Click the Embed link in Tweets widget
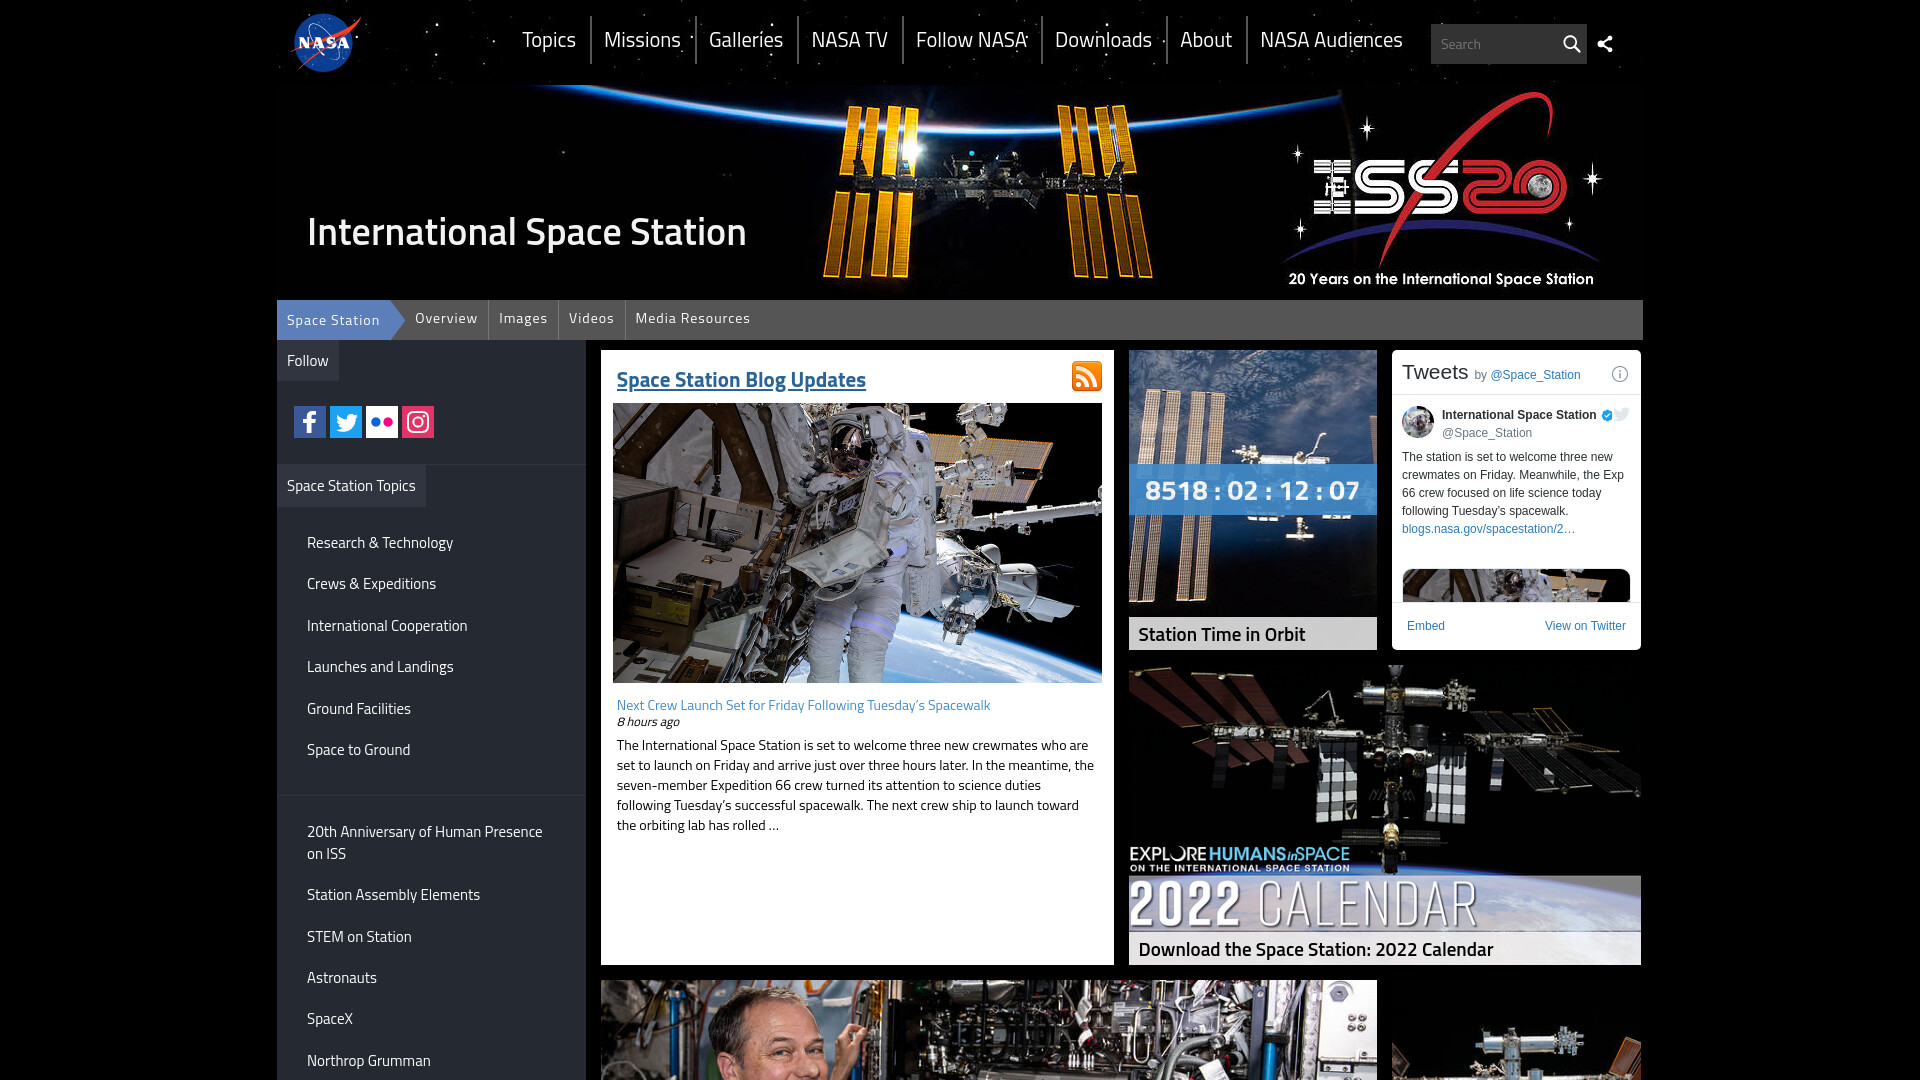This screenshot has height=1080, width=1920. pos(1426,626)
